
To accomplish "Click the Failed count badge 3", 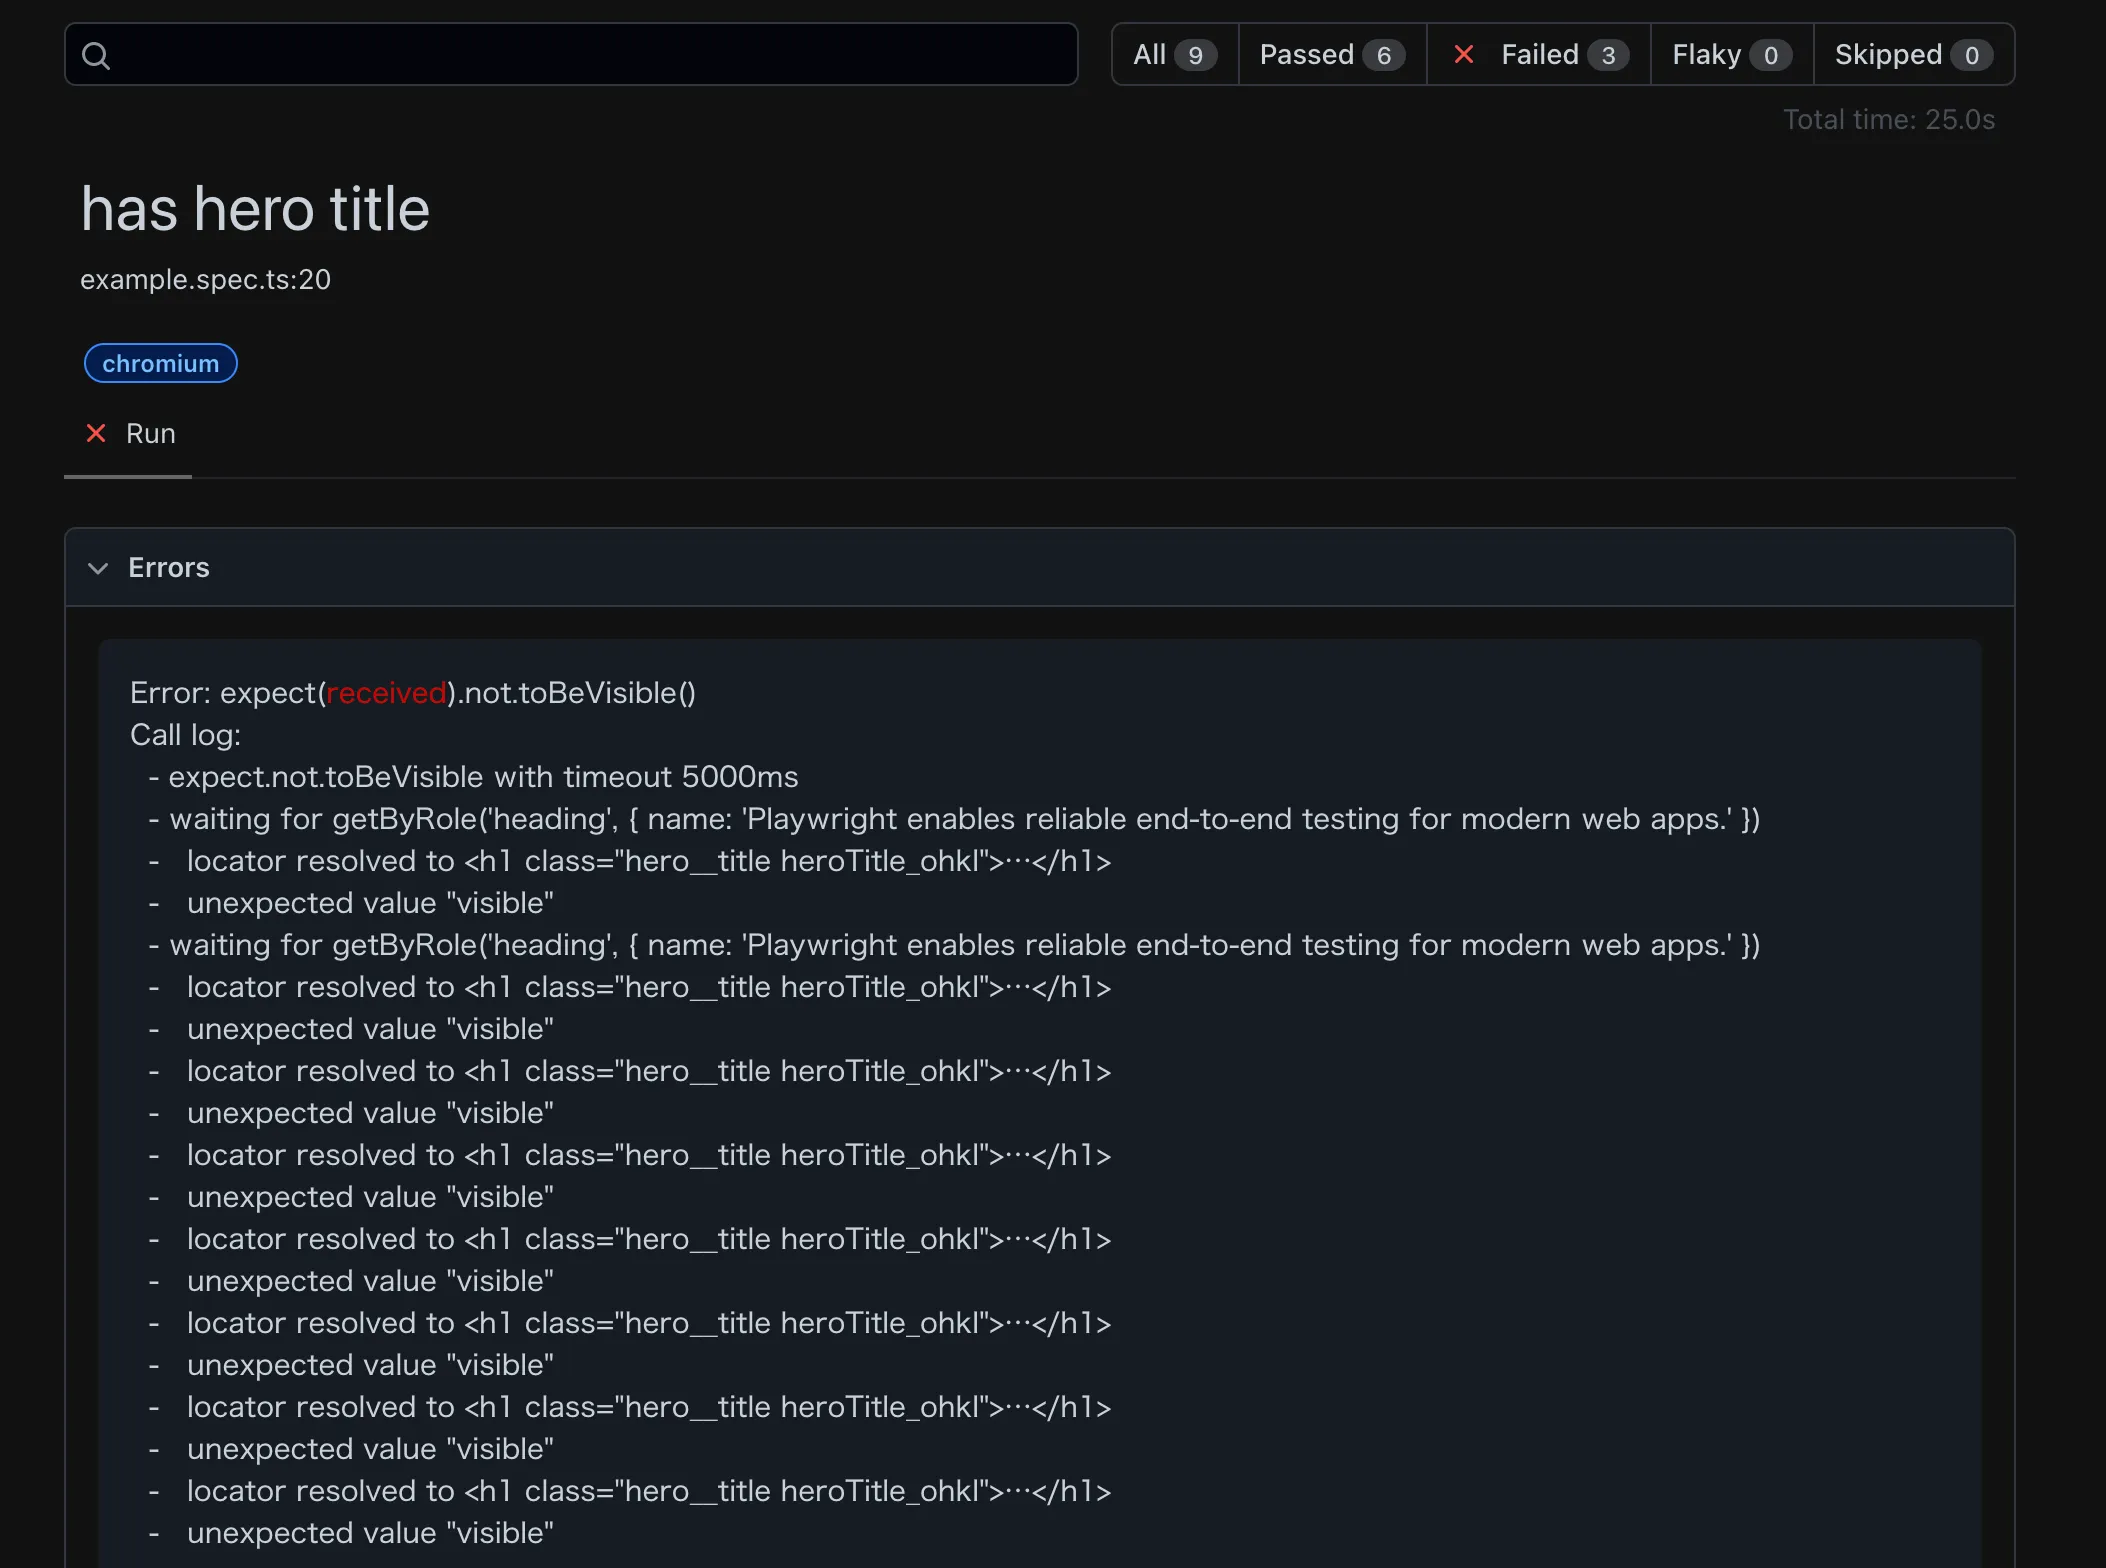I will click(1608, 55).
